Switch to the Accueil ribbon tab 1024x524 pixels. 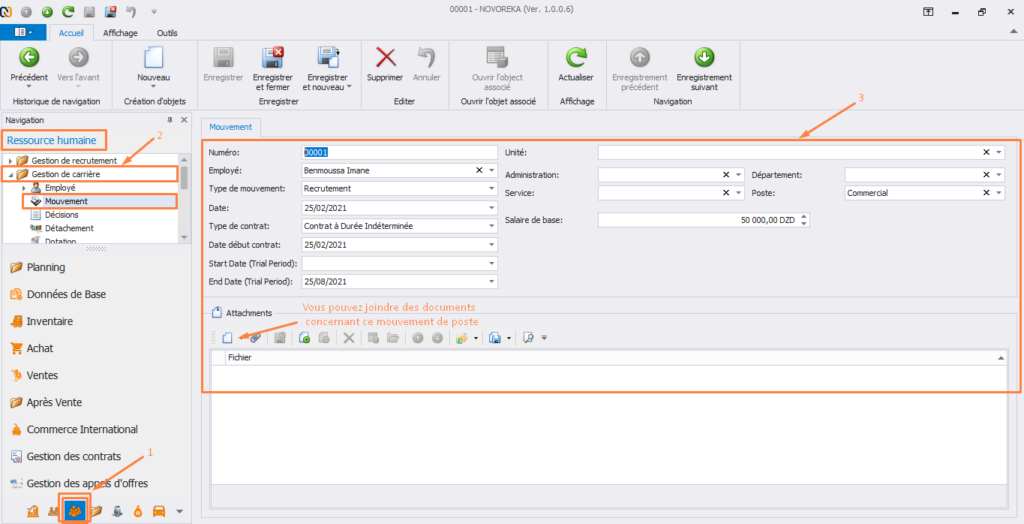click(x=71, y=33)
